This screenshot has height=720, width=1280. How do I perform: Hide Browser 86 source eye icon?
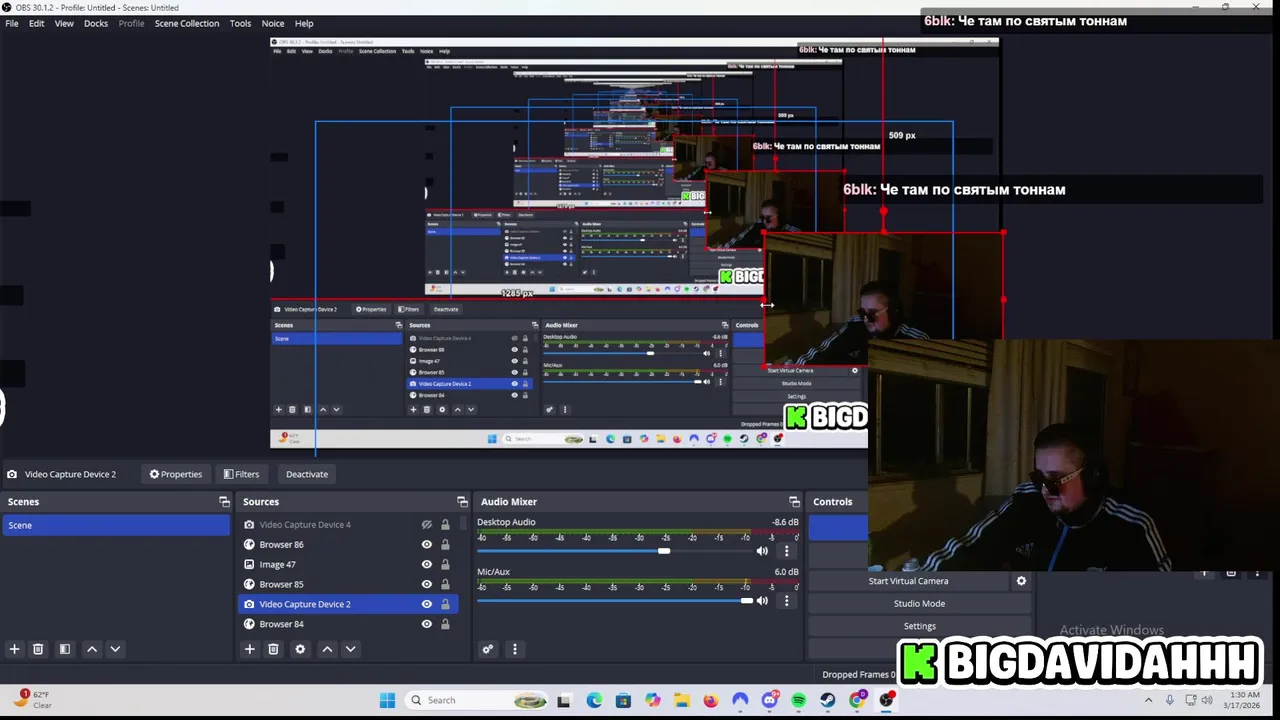[427, 545]
